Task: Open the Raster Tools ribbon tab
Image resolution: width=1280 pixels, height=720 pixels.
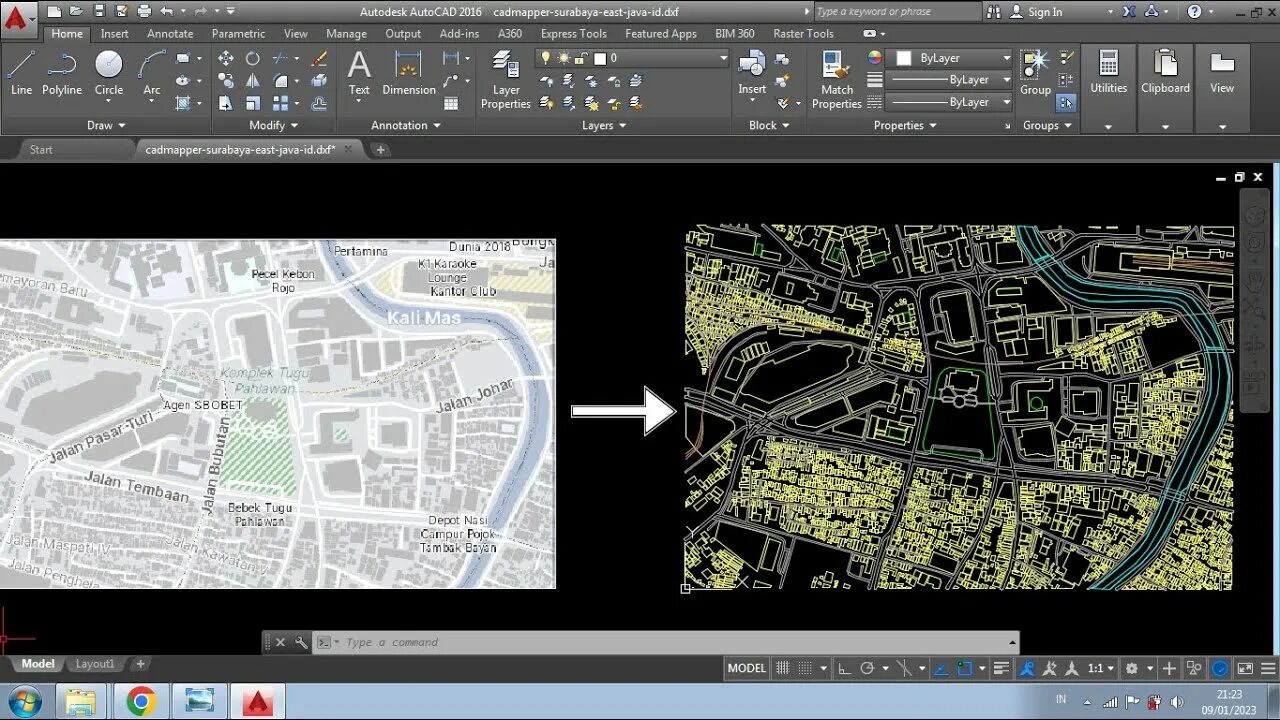Action: coord(803,33)
